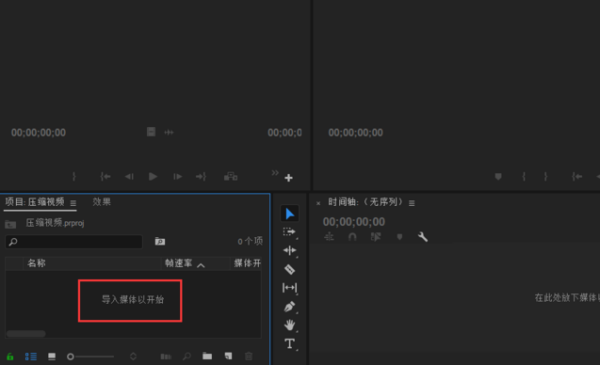This screenshot has height=365, width=600.
Task: Click 导入媒体以开始 to import media
Action: tap(132, 299)
